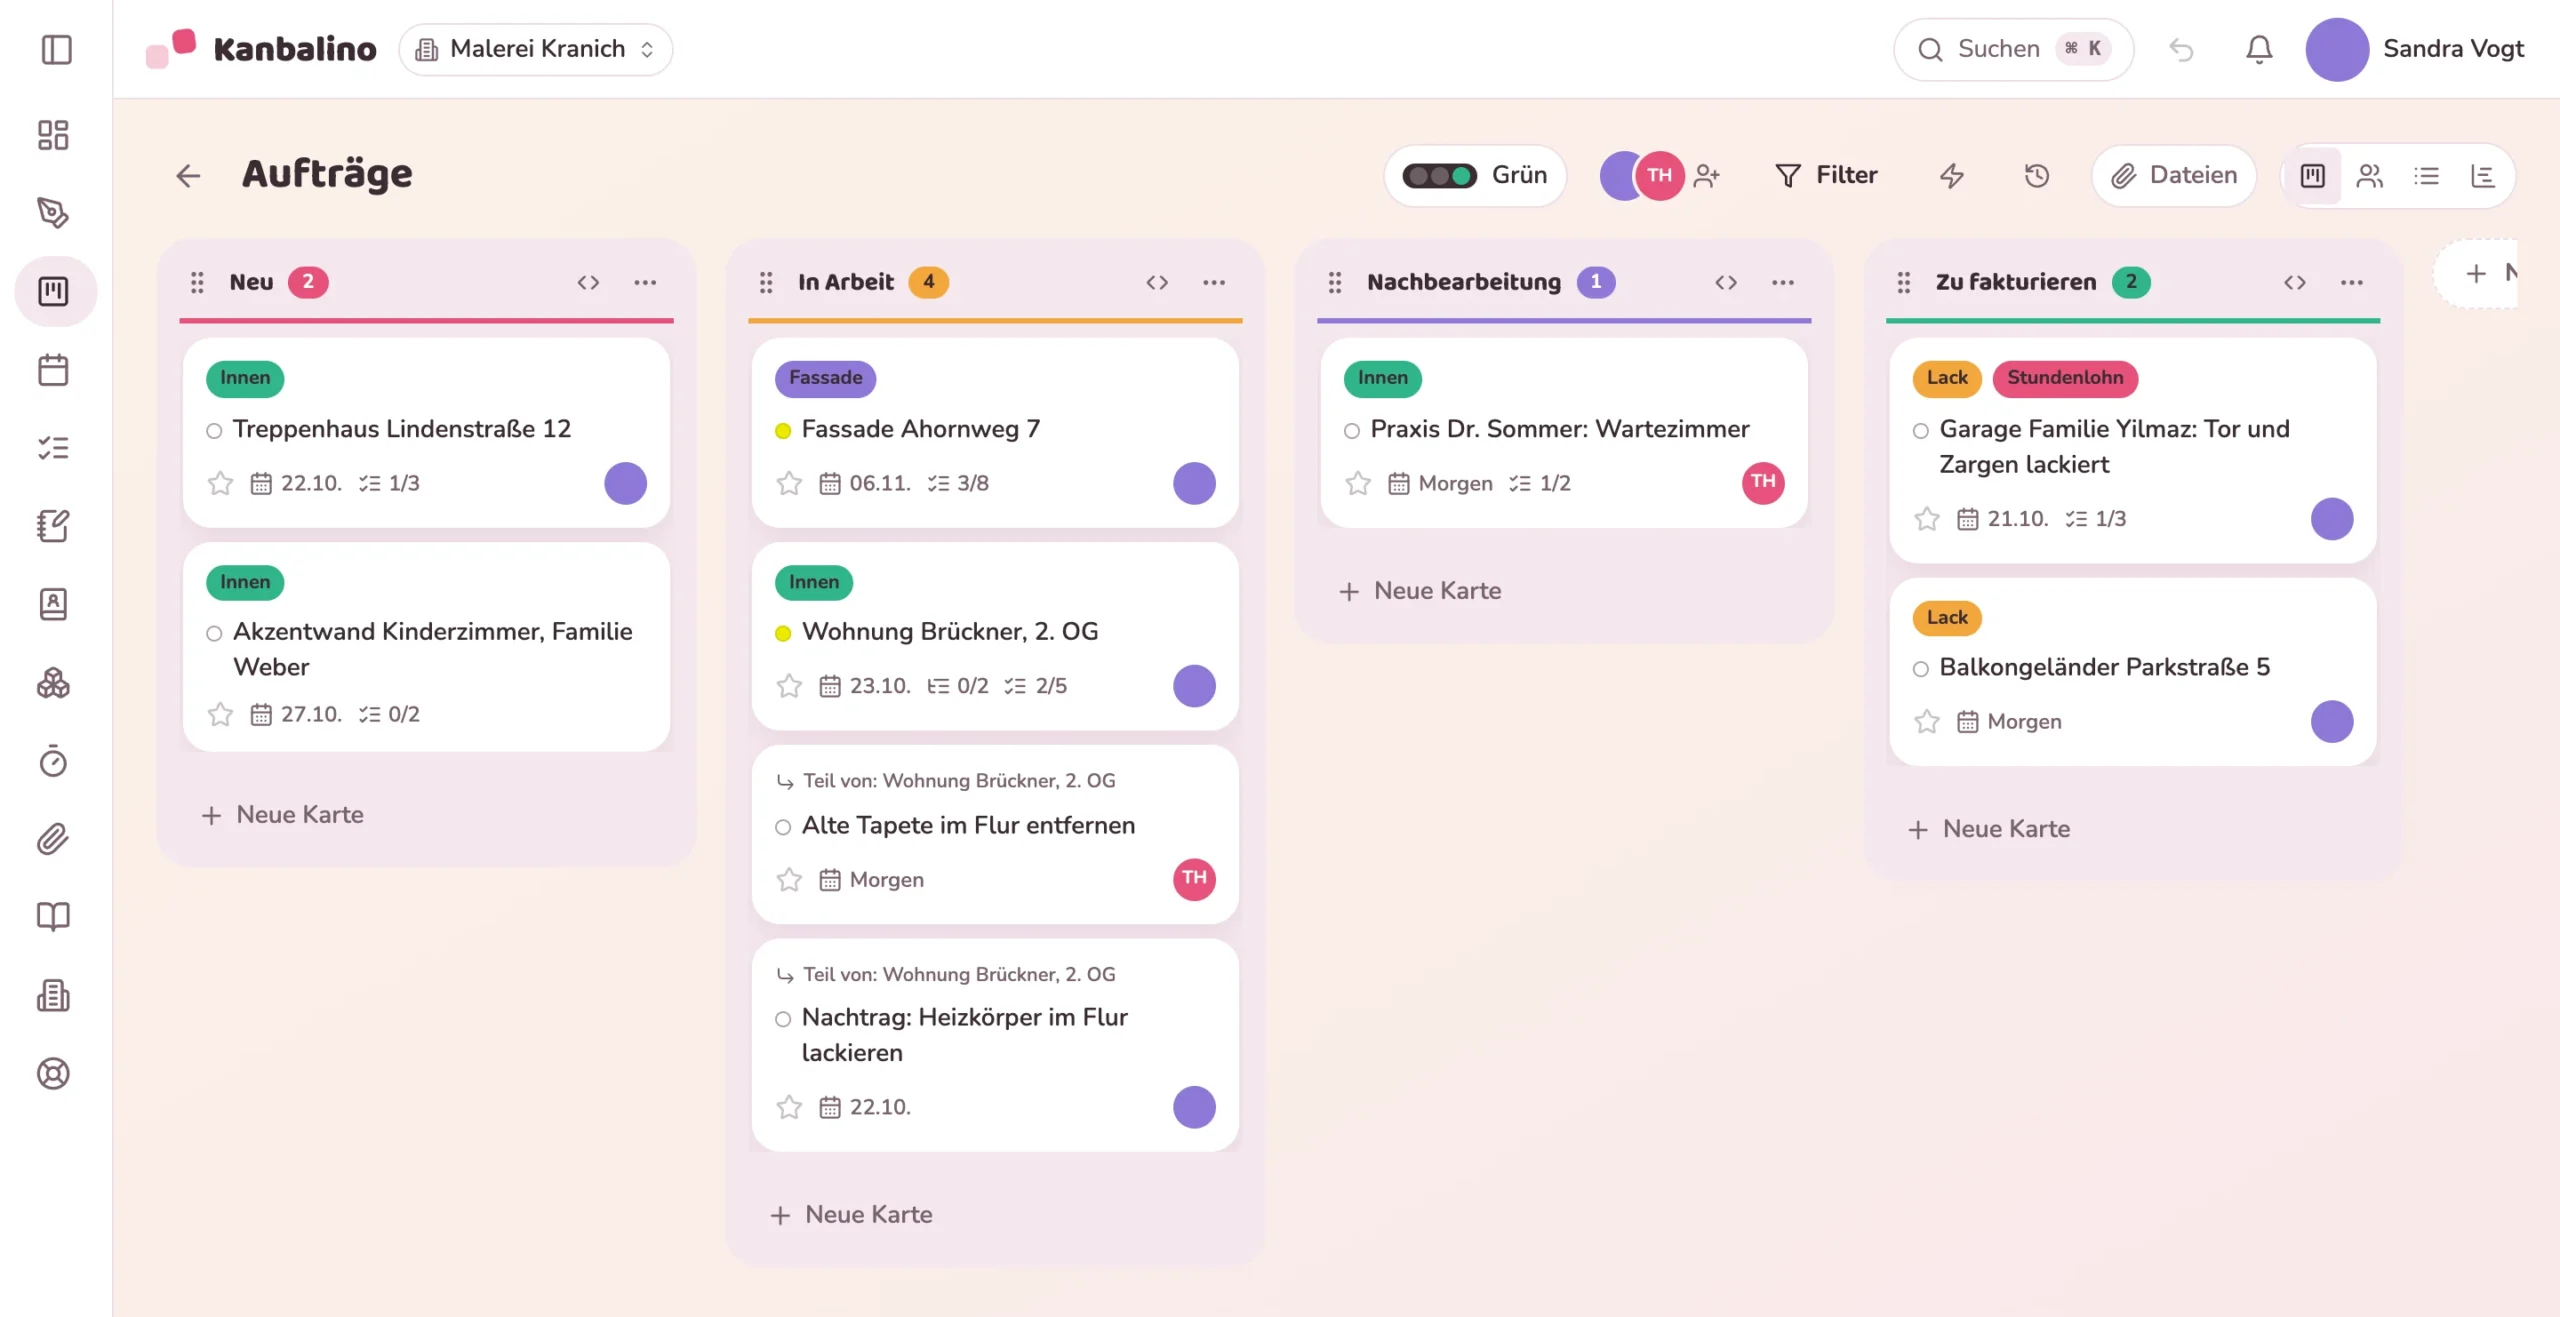Image resolution: width=2560 pixels, height=1317 pixels.
Task: Collapse the Neu column with arrows
Action: (x=588, y=283)
